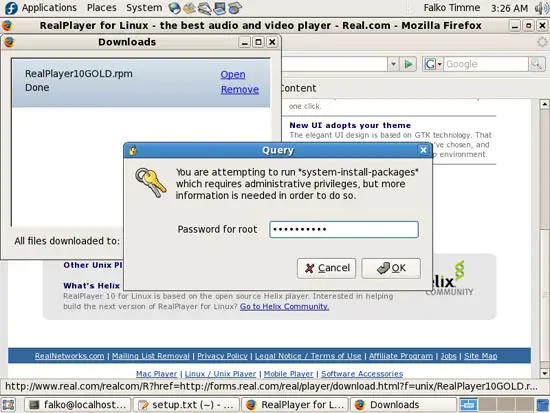Open the Places menu
The width and height of the screenshot is (550, 413).
click(102, 8)
